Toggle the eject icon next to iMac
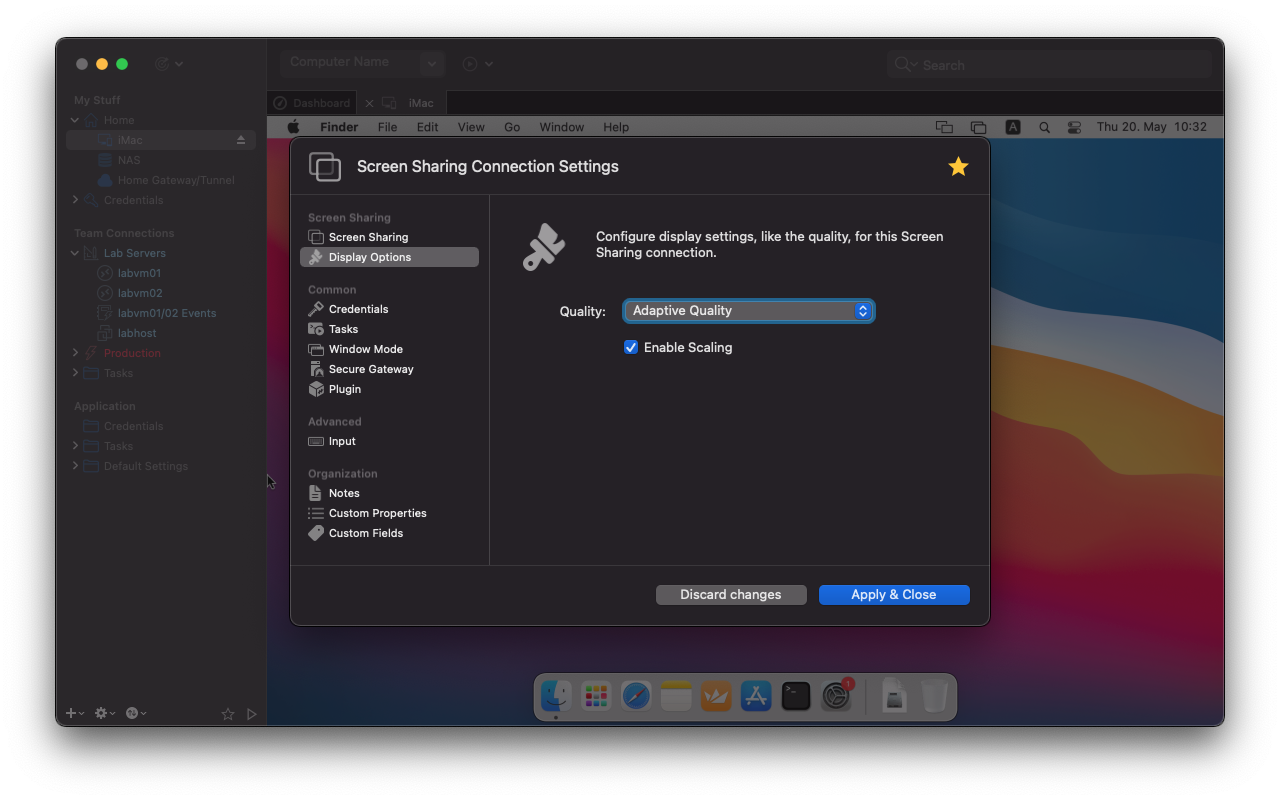This screenshot has height=800, width=1280. point(240,140)
